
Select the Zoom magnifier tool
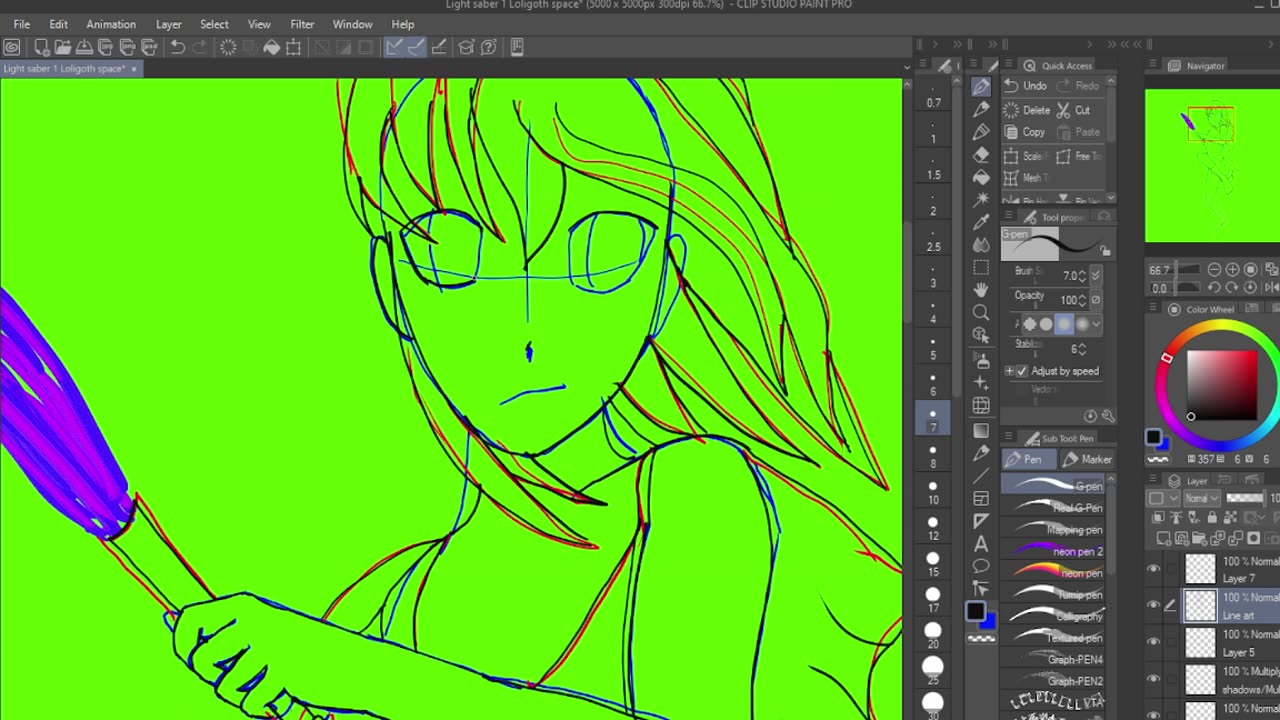coord(981,311)
